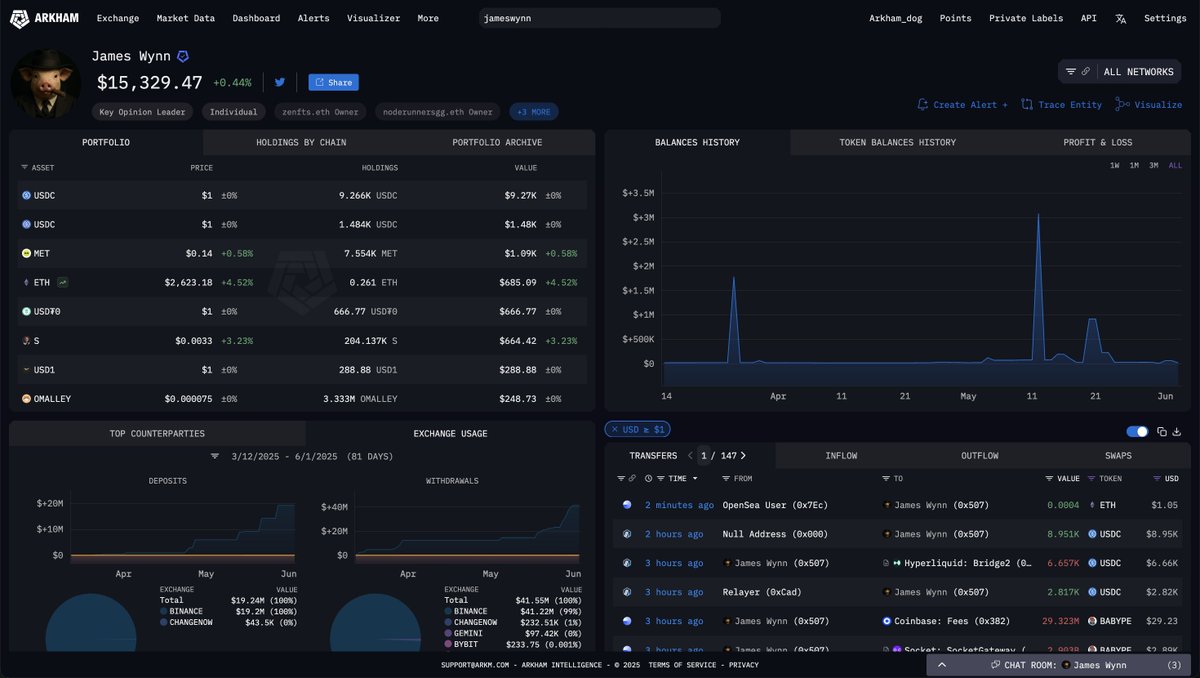Click the clock icon beside TIME

[649, 478]
